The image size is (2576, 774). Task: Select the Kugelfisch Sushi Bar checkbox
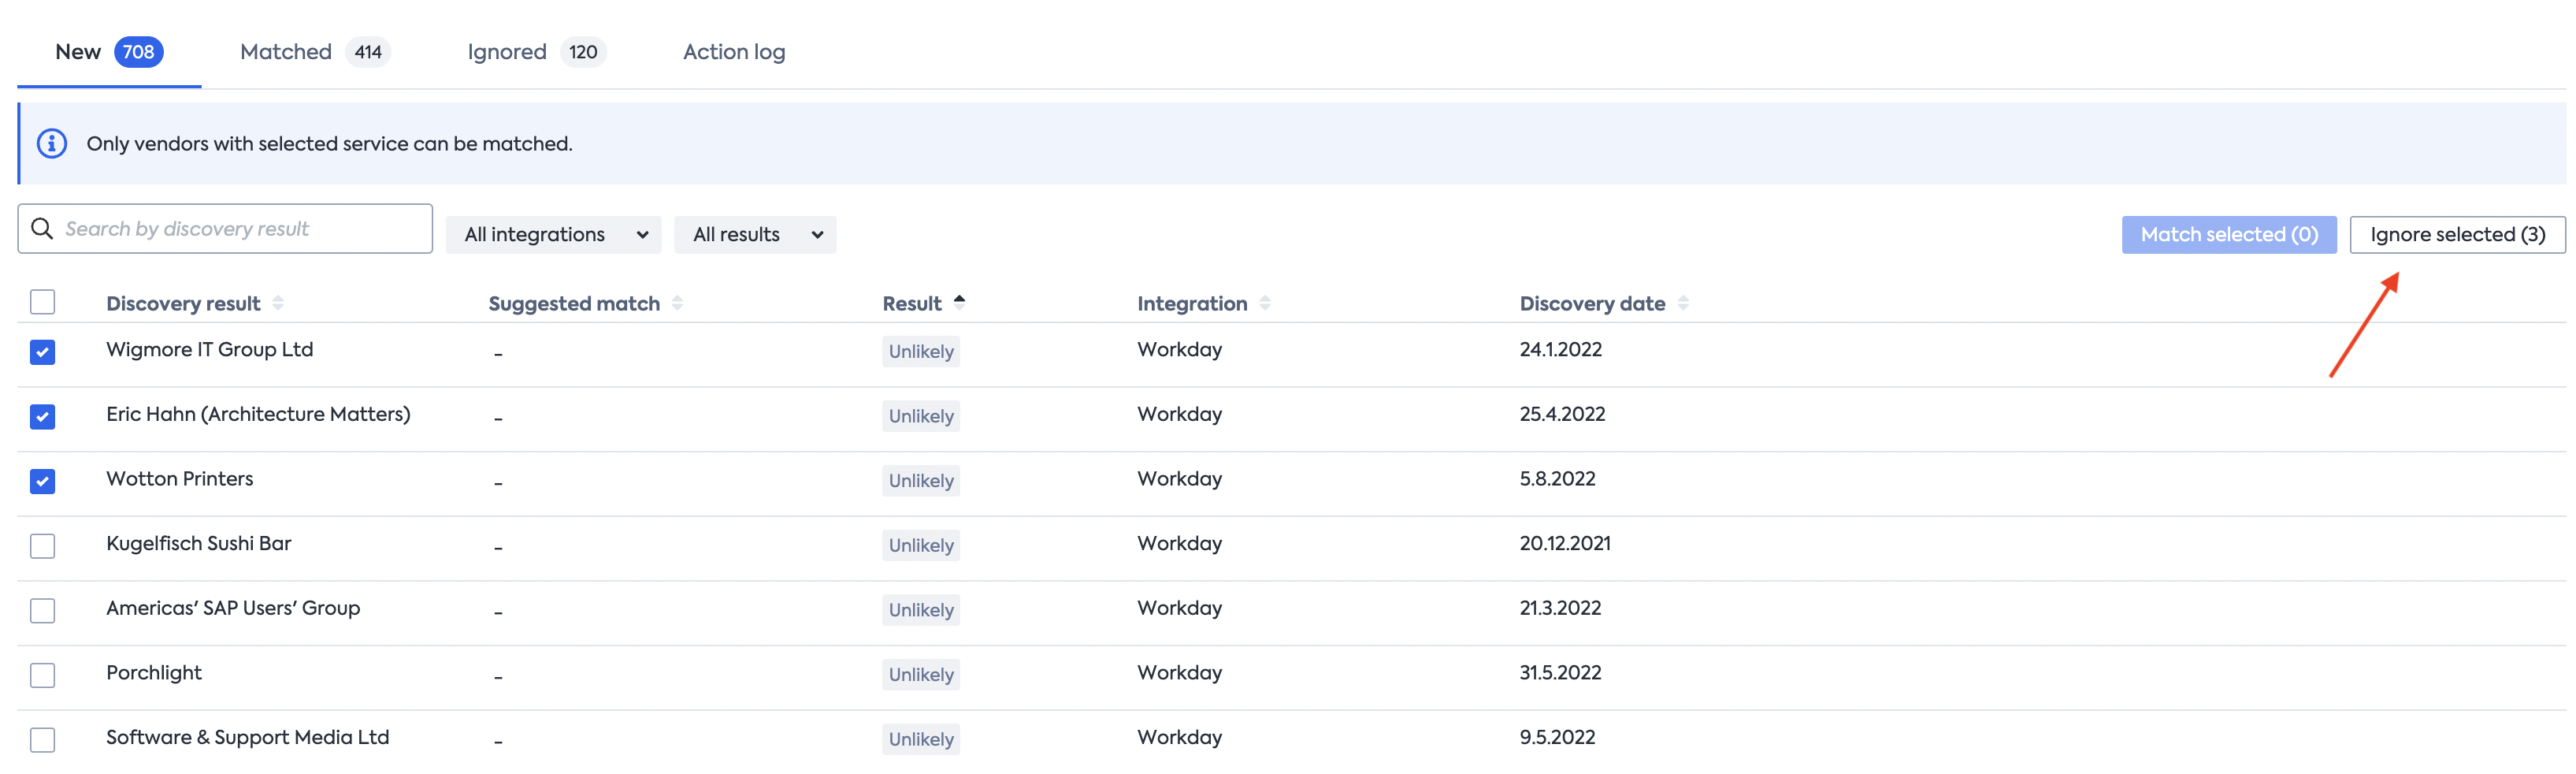click(x=42, y=546)
